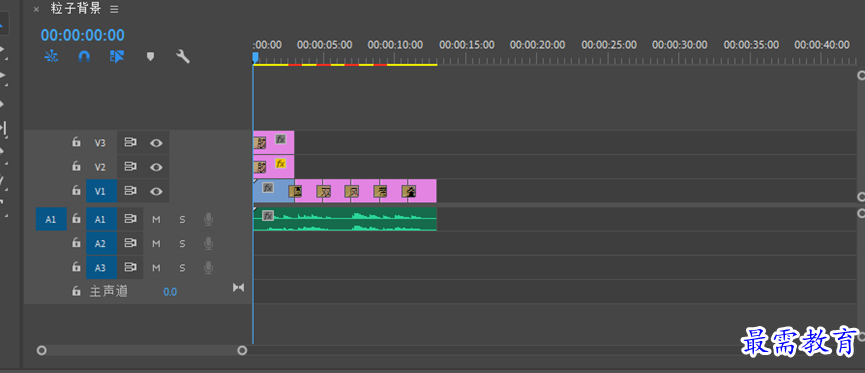Open timeline display settings wrench
This screenshot has height=373, width=865.
coord(183,56)
